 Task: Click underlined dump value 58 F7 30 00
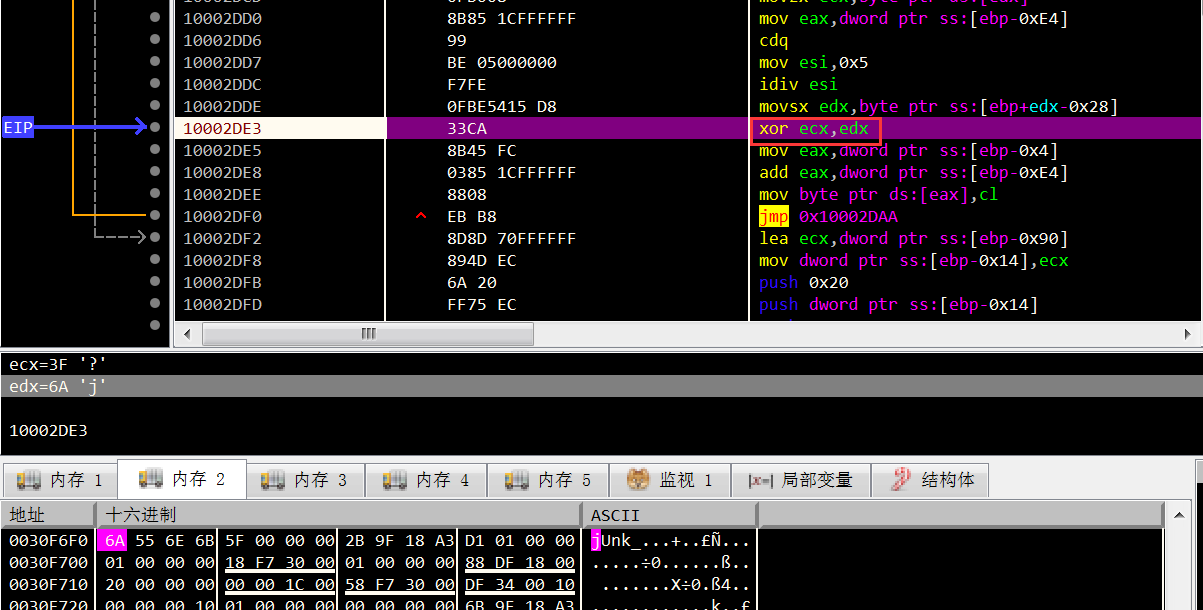click(x=400, y=584)
